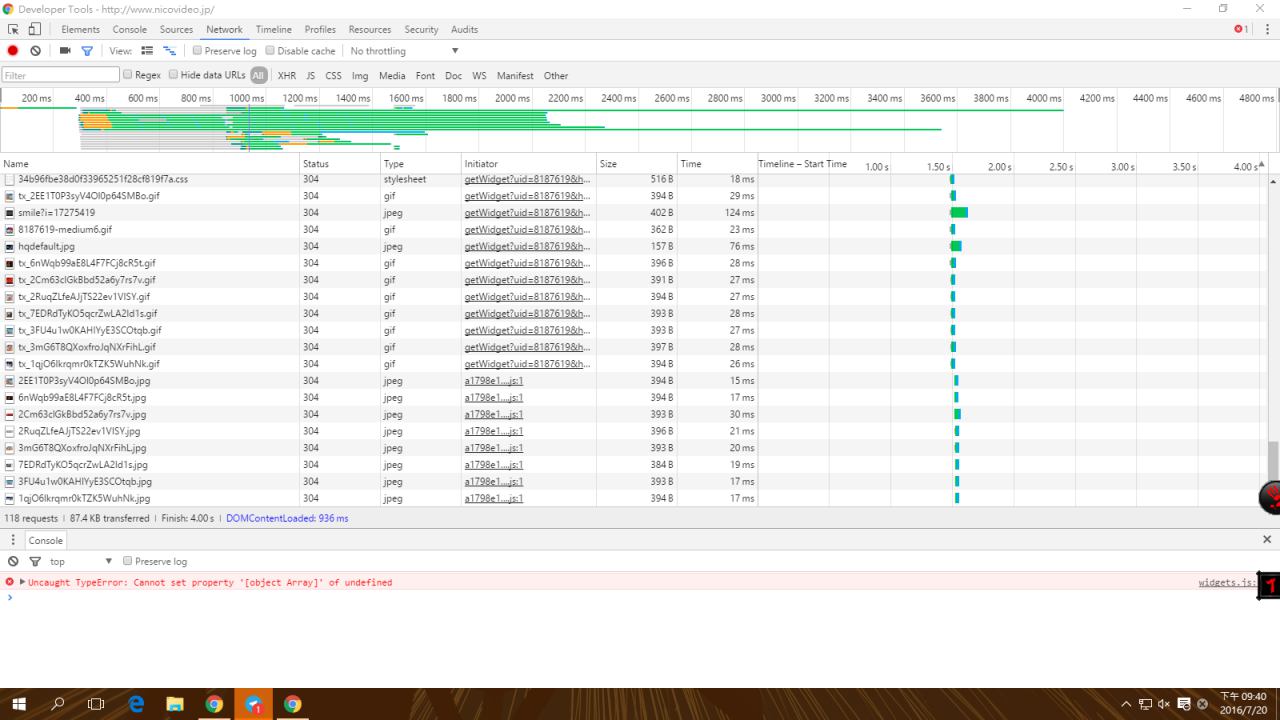The image size is (1280, 720).
Task: Check the Disable cache option
Action: pyautogui.click(x=271, y=51)
